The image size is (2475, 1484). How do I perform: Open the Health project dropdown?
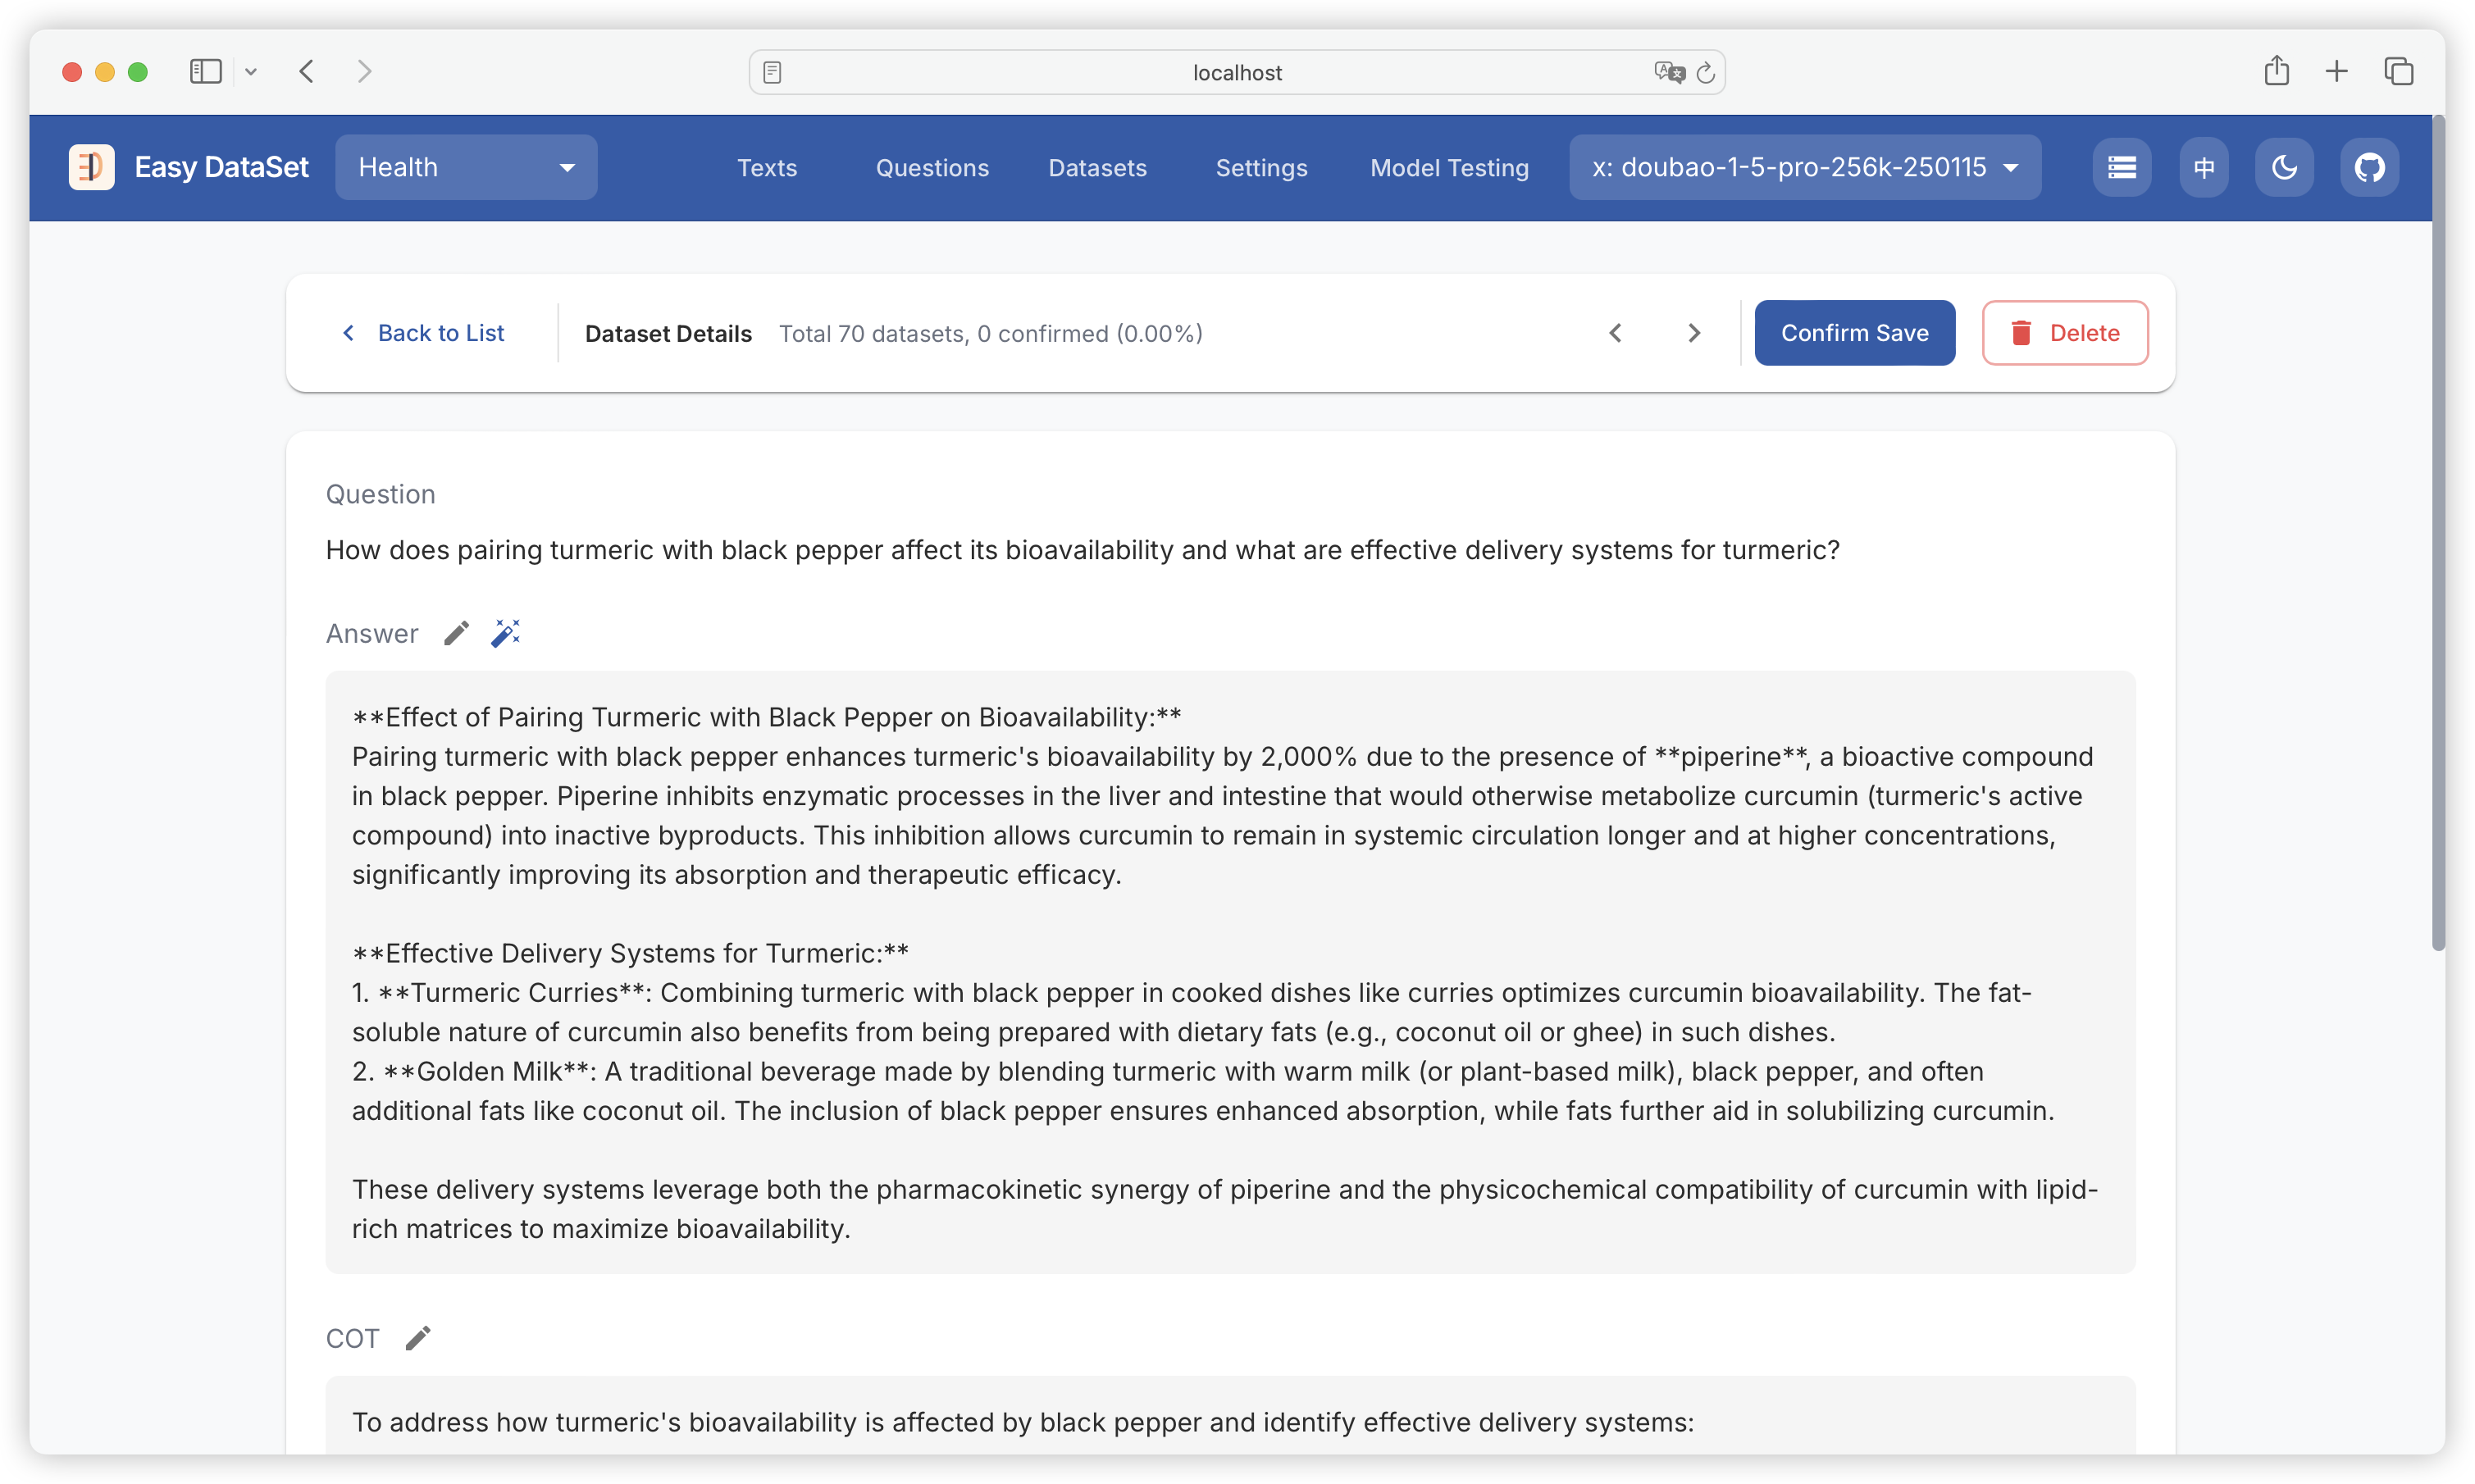466,167
